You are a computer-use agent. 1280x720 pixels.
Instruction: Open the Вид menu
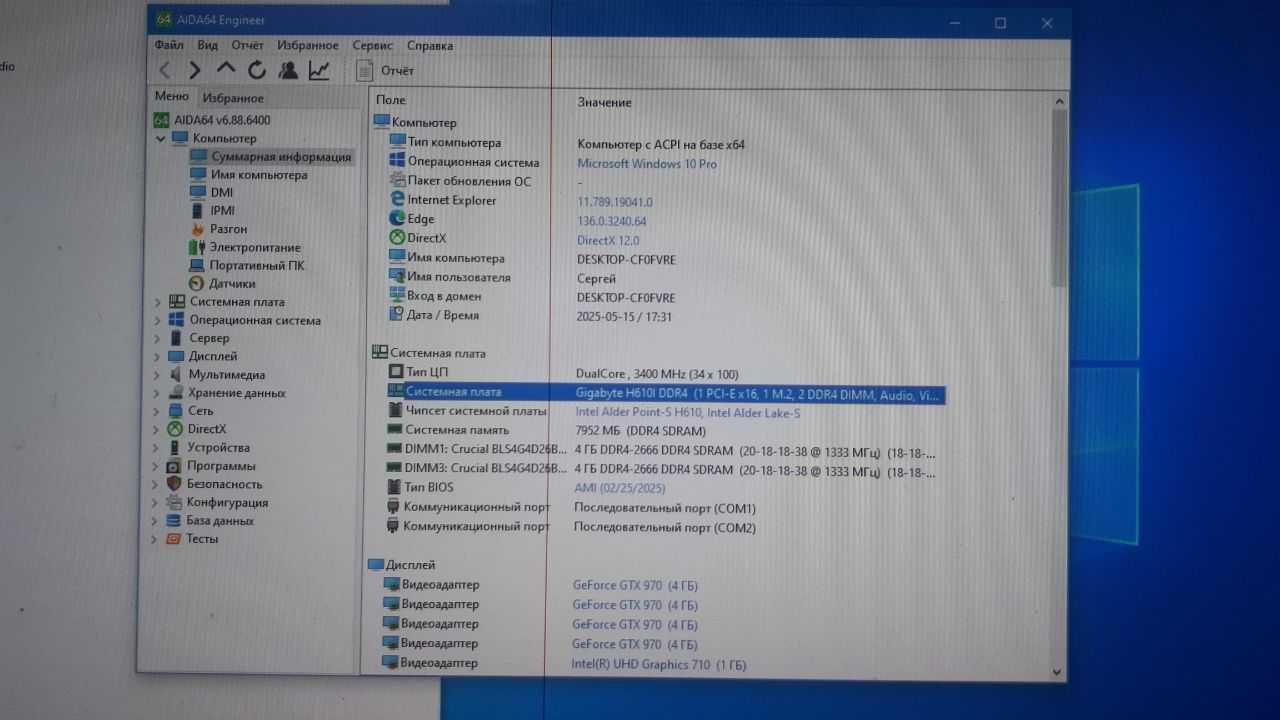tap(208, 45)
